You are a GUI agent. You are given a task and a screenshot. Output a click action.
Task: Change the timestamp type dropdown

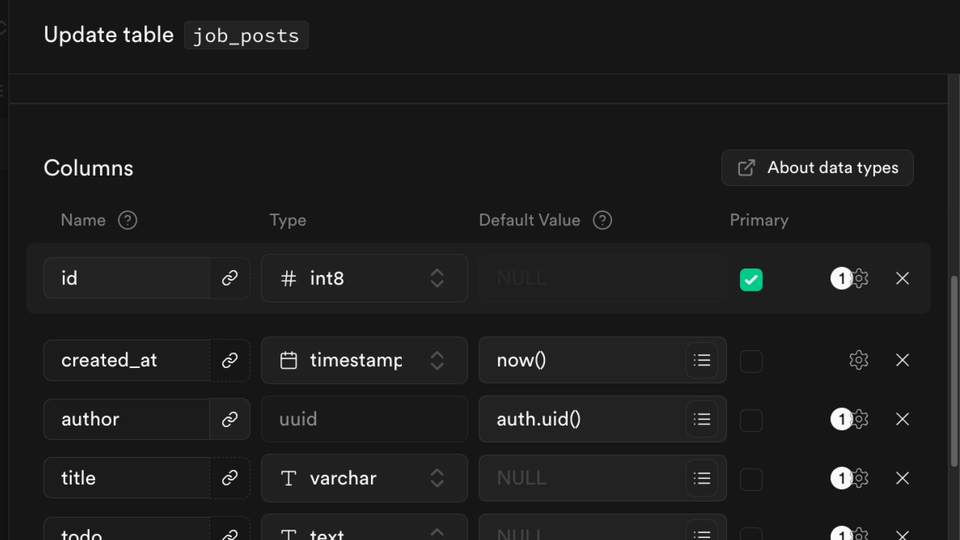click(x=364, y=360)
